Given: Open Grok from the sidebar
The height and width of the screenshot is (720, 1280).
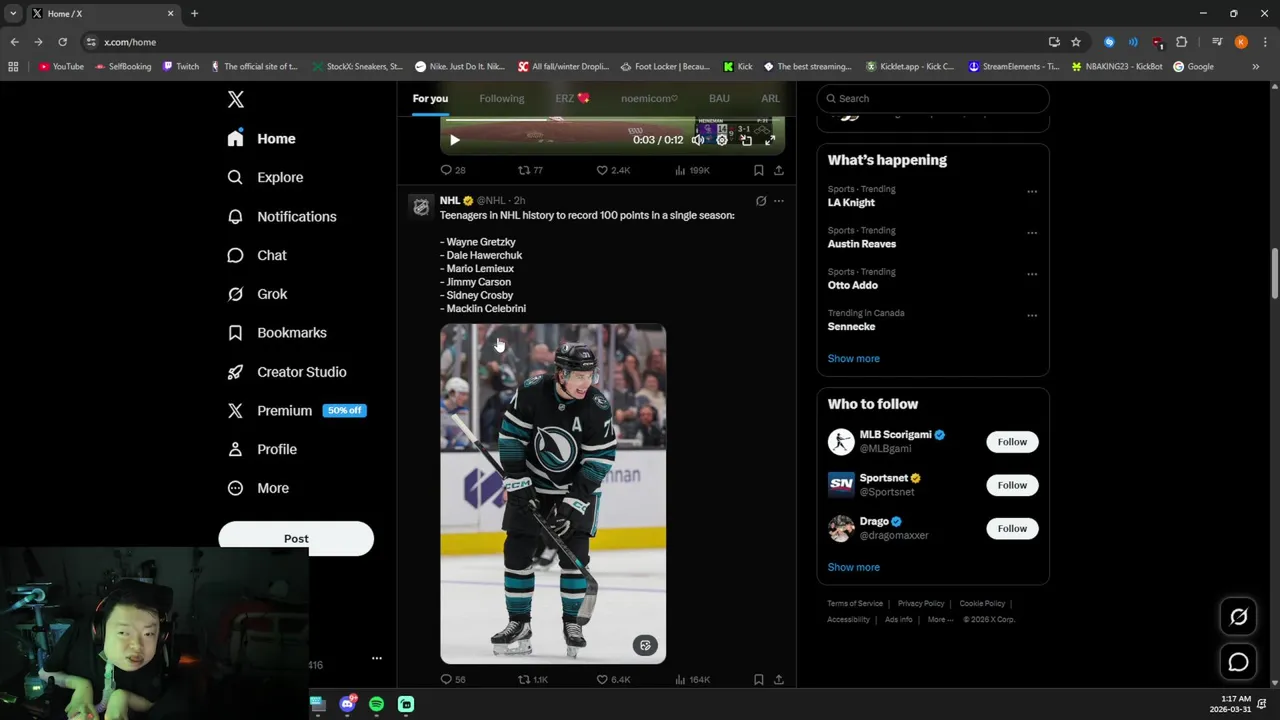Looking at the screenshot, I should tap(257, 294).
